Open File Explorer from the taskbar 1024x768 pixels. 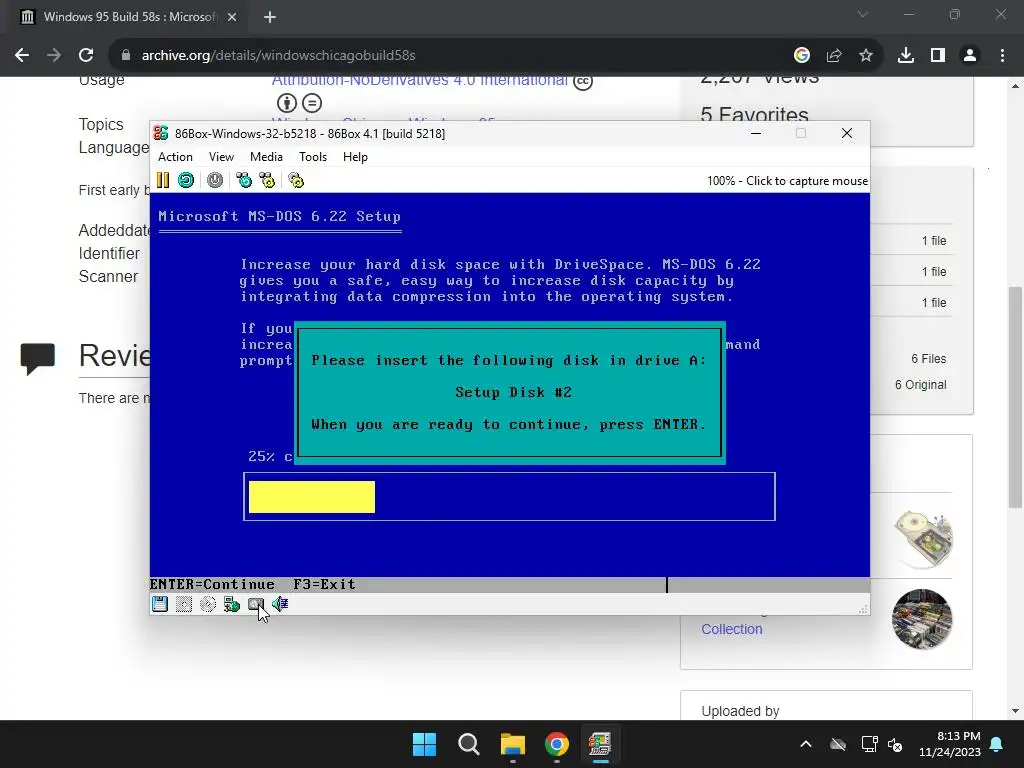[x=513, y=744]
